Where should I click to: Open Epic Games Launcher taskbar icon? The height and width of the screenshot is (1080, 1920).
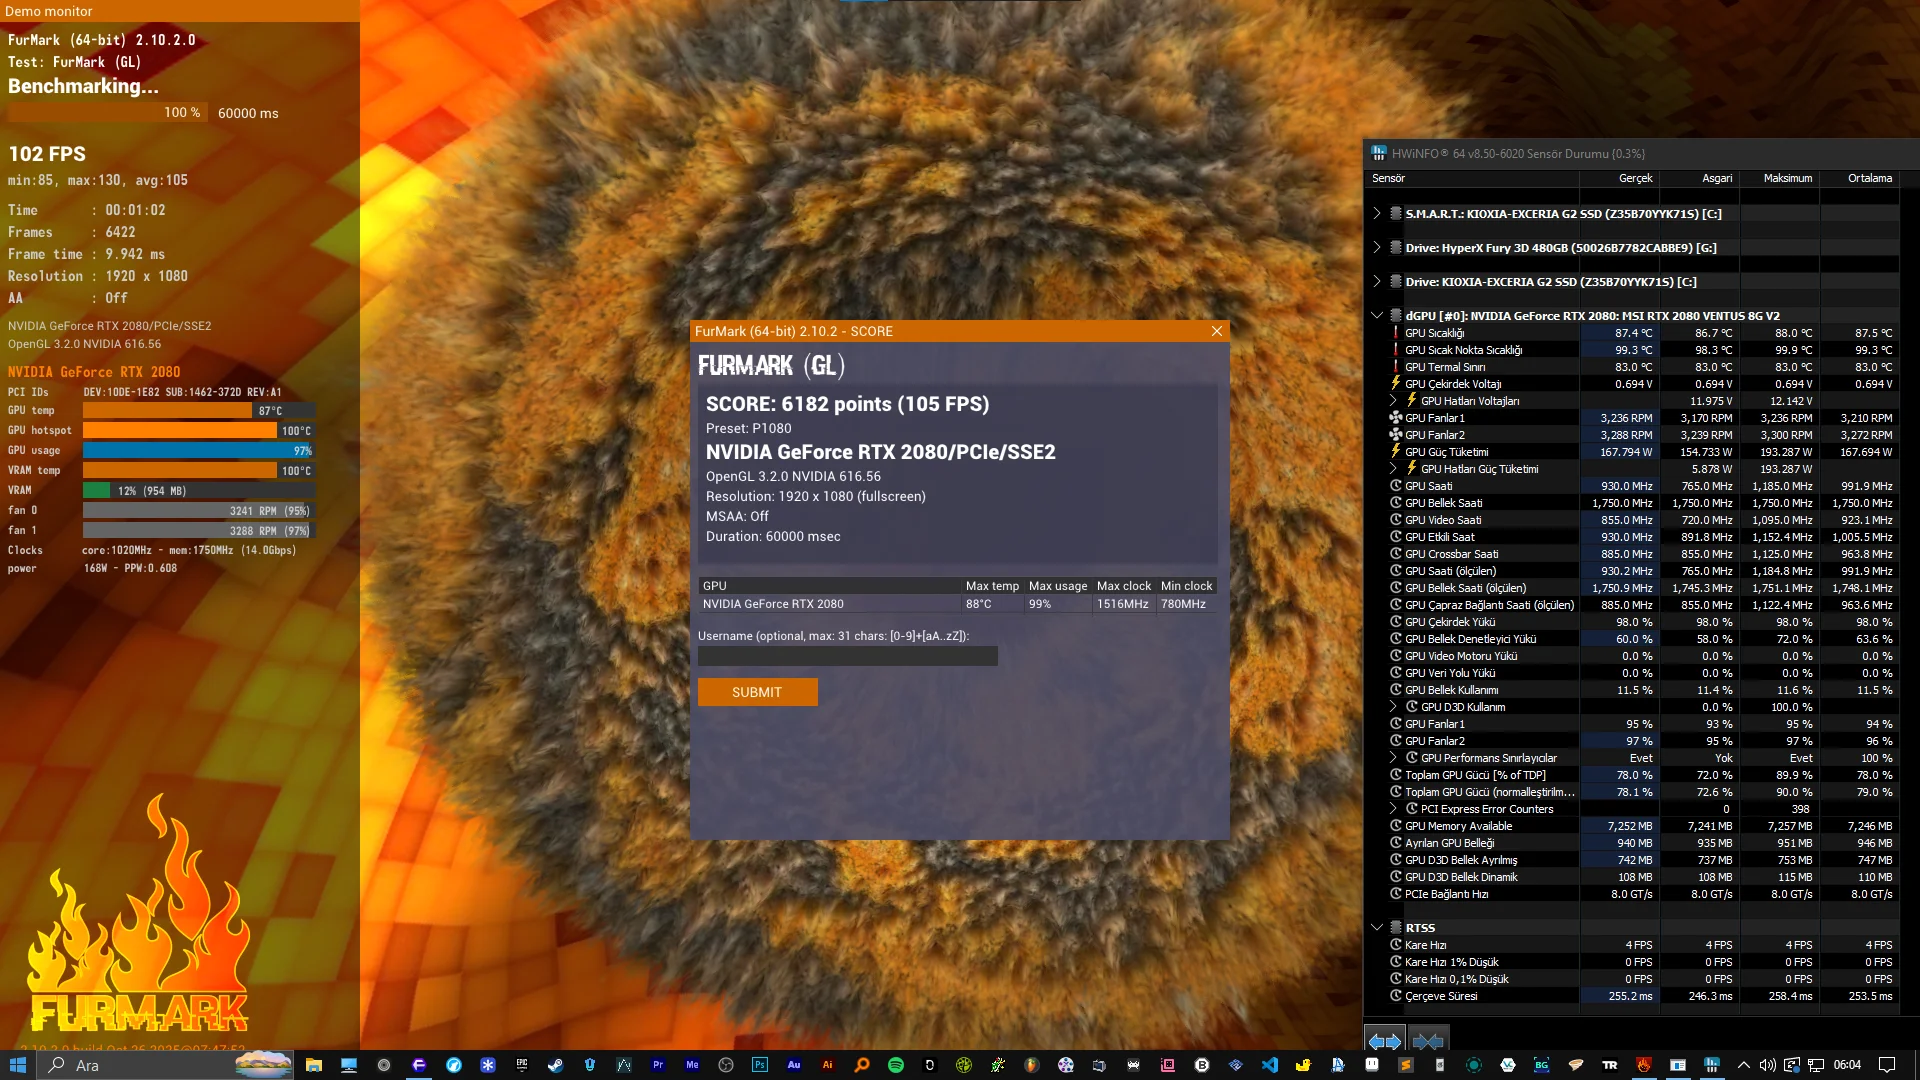521,1065
